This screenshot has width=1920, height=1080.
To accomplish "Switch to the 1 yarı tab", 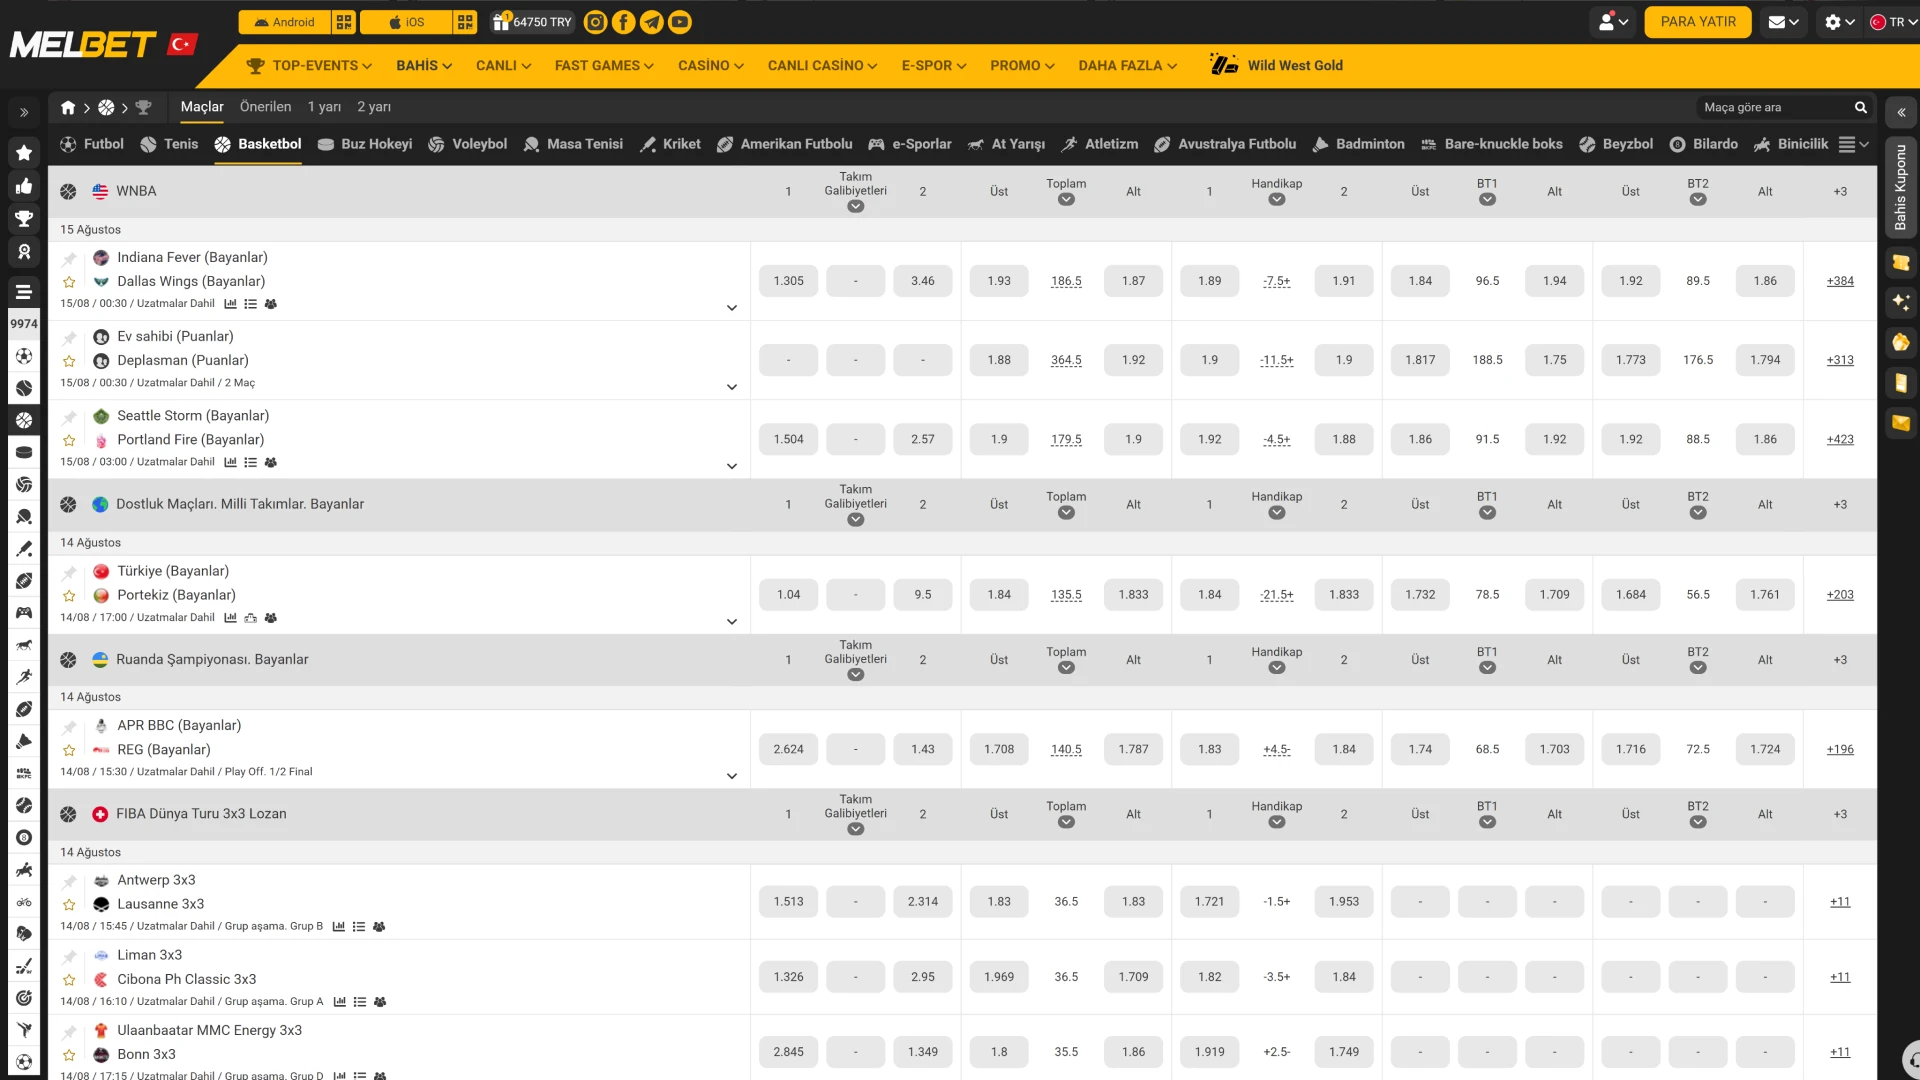I will pos(324,107).
